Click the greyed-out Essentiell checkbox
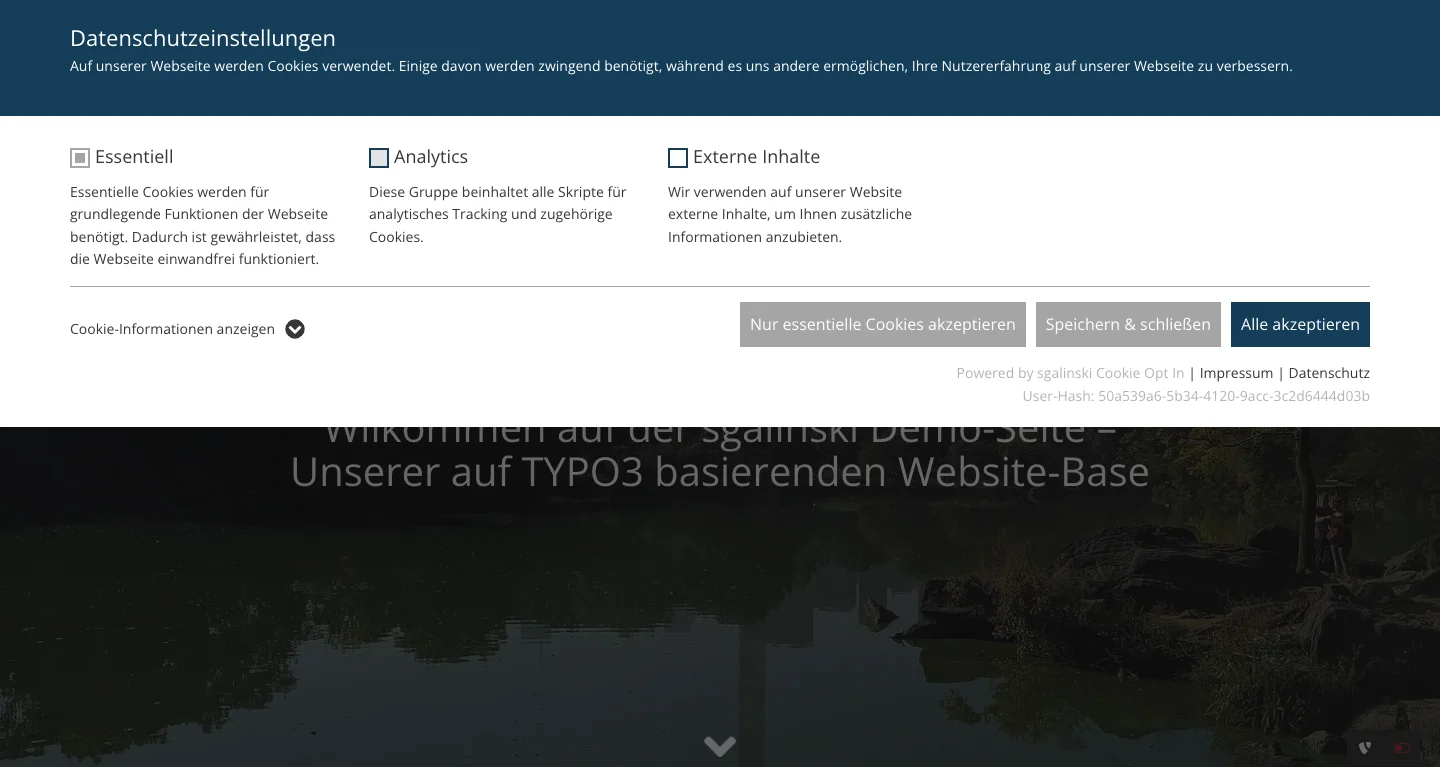 coord(79,157)
